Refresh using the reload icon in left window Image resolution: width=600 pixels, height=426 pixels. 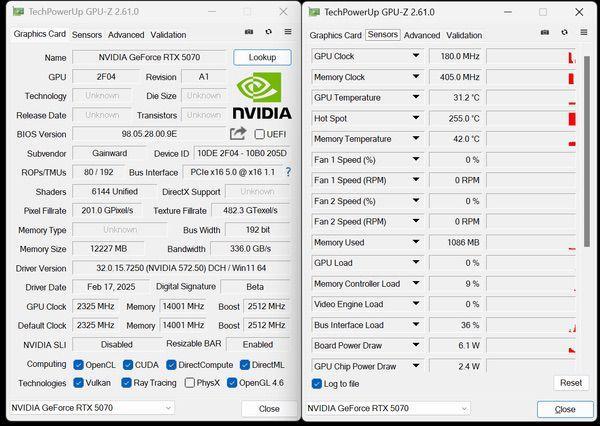click(269, 32)
